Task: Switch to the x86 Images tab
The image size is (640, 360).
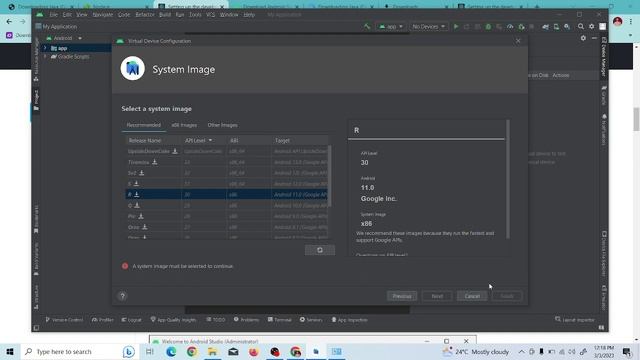Action: (184, 125)
